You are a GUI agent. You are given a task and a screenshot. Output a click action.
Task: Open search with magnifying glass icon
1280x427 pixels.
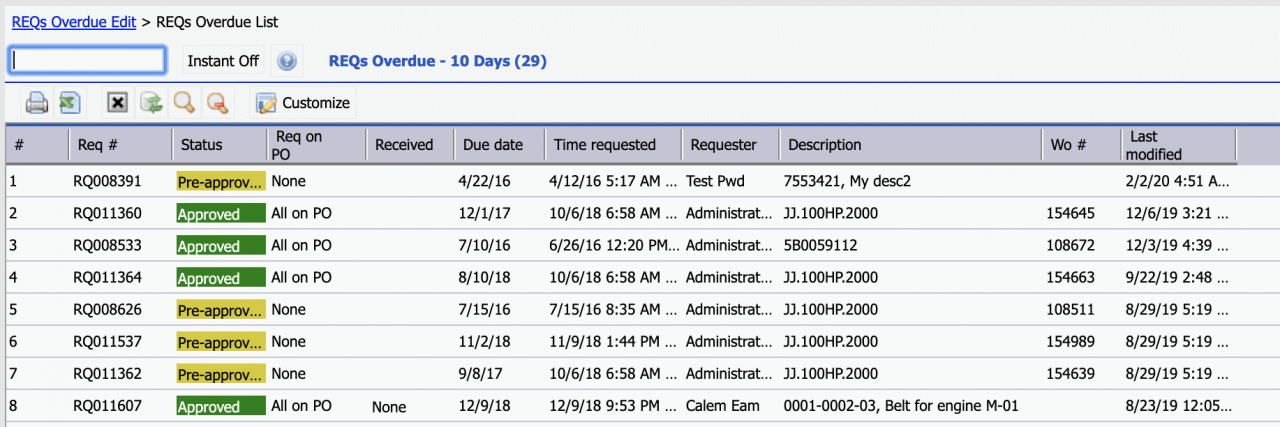(x=184, y=102)
